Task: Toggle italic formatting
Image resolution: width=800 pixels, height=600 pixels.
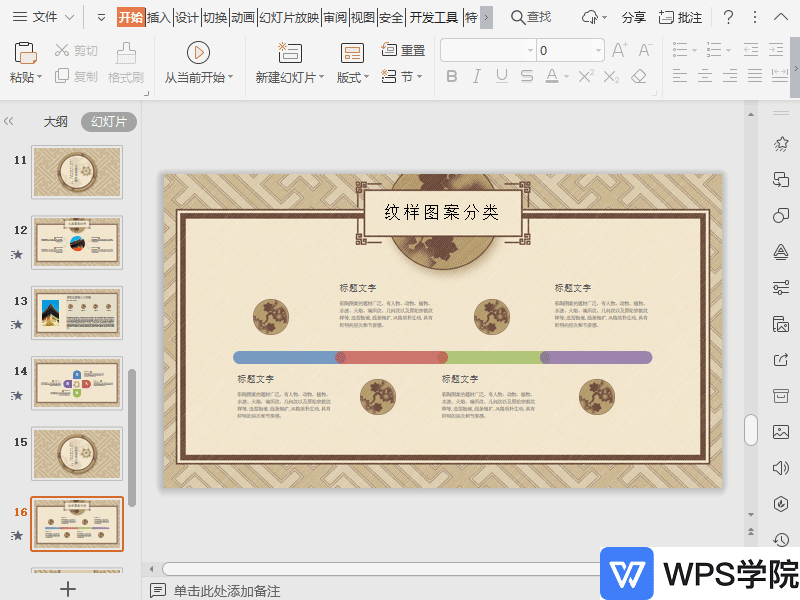Action: (477, 76)
